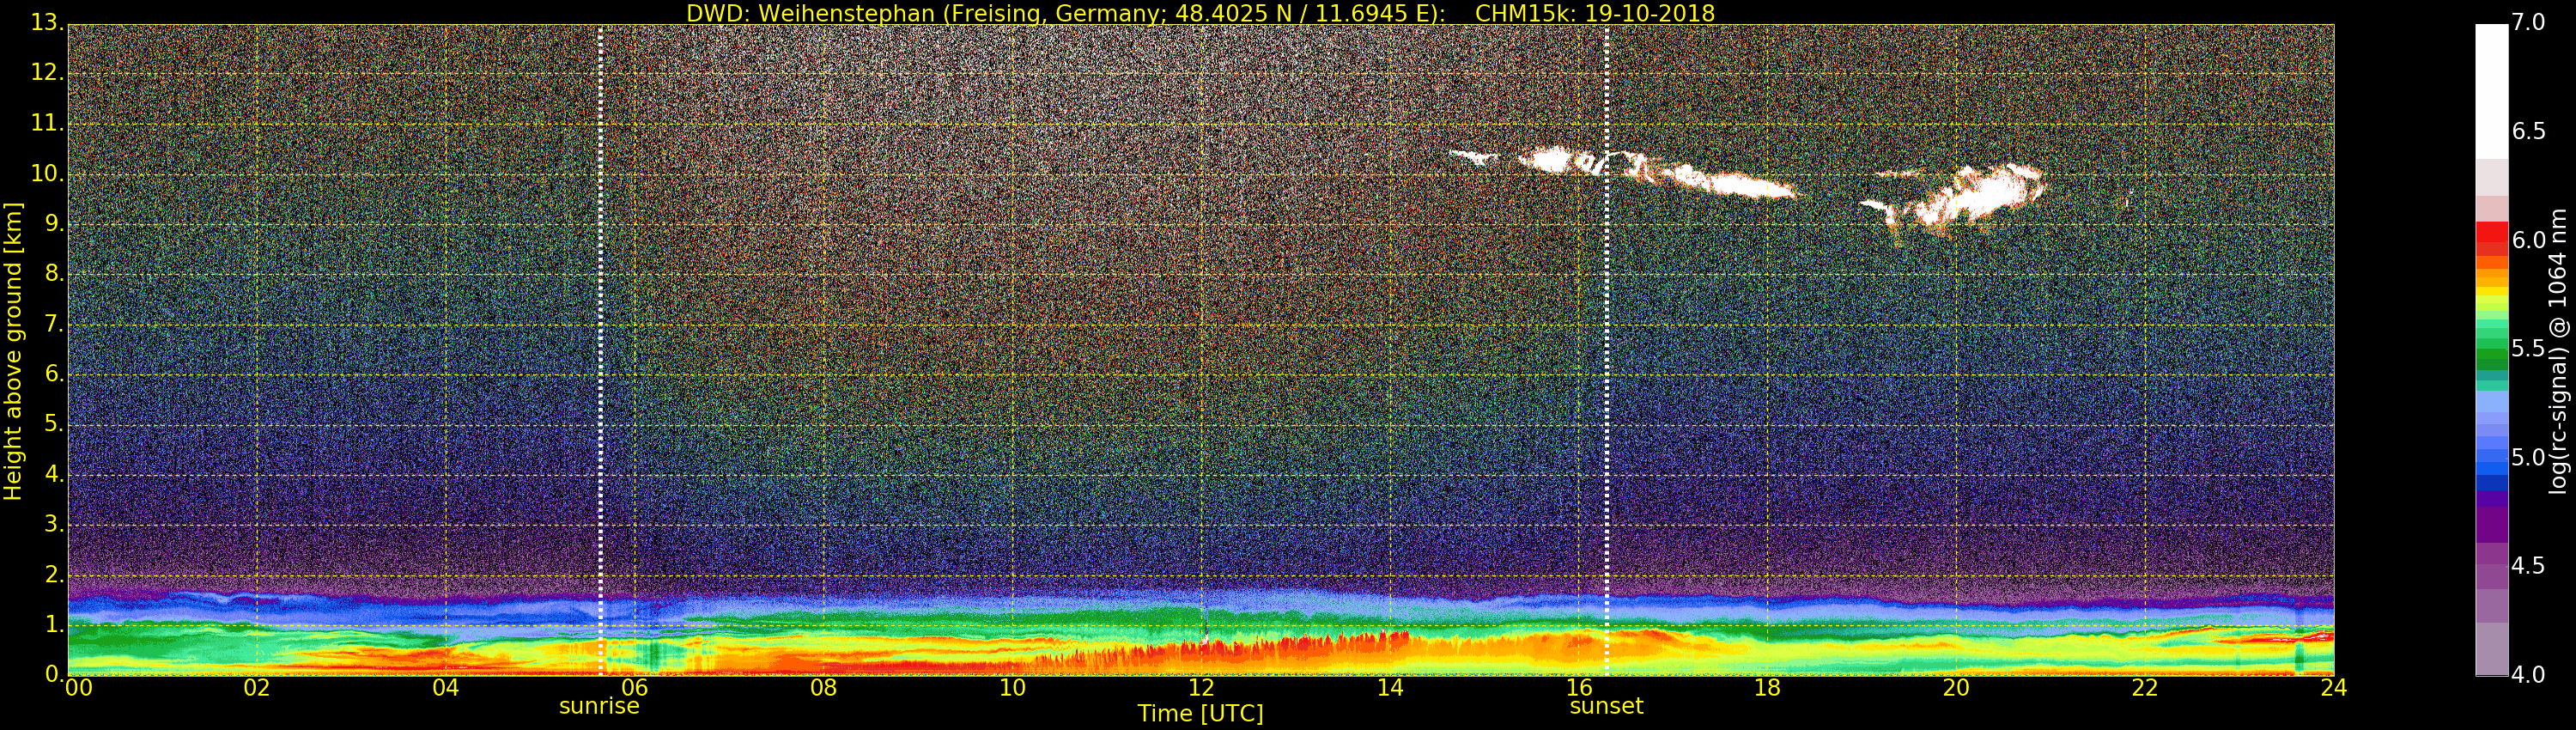Click the height axis tick '4.'
The image size is (2576, 730).
click(x=53, y=474)
